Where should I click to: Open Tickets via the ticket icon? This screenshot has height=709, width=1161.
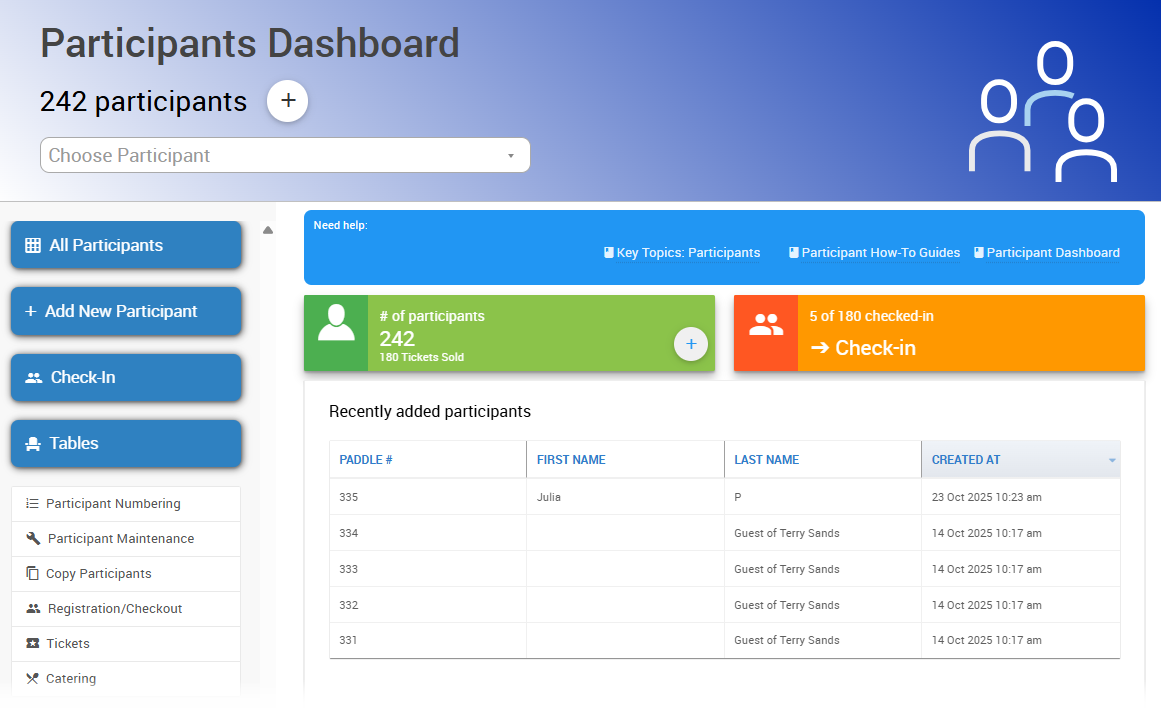point(32,643)
